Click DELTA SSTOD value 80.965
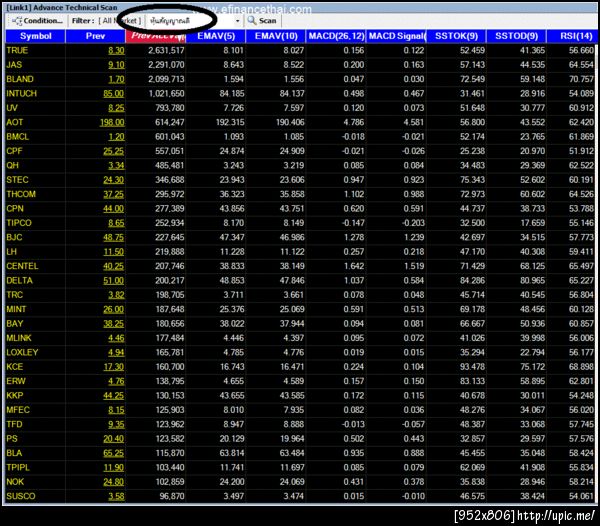Screen dimensions: 600x526 532,281
